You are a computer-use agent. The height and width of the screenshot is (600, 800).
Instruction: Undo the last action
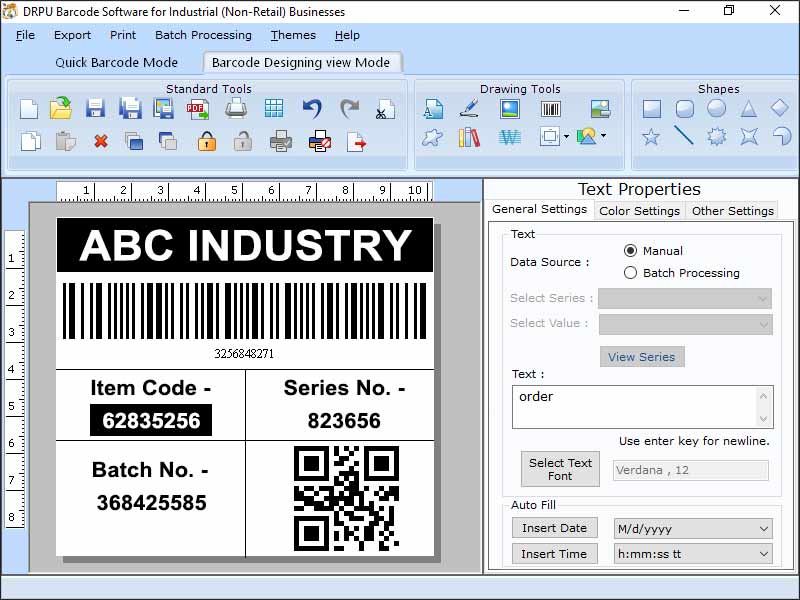click(312, 108)
